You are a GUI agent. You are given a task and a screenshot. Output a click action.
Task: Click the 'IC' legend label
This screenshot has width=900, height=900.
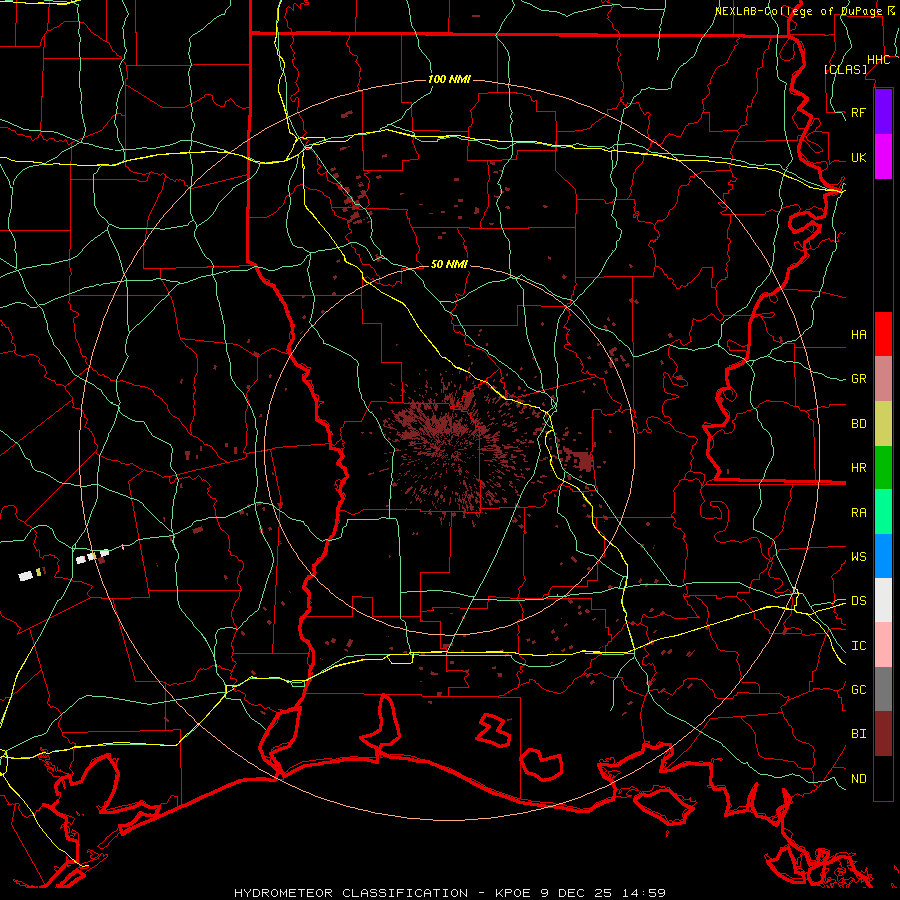[x=858, y=646]
